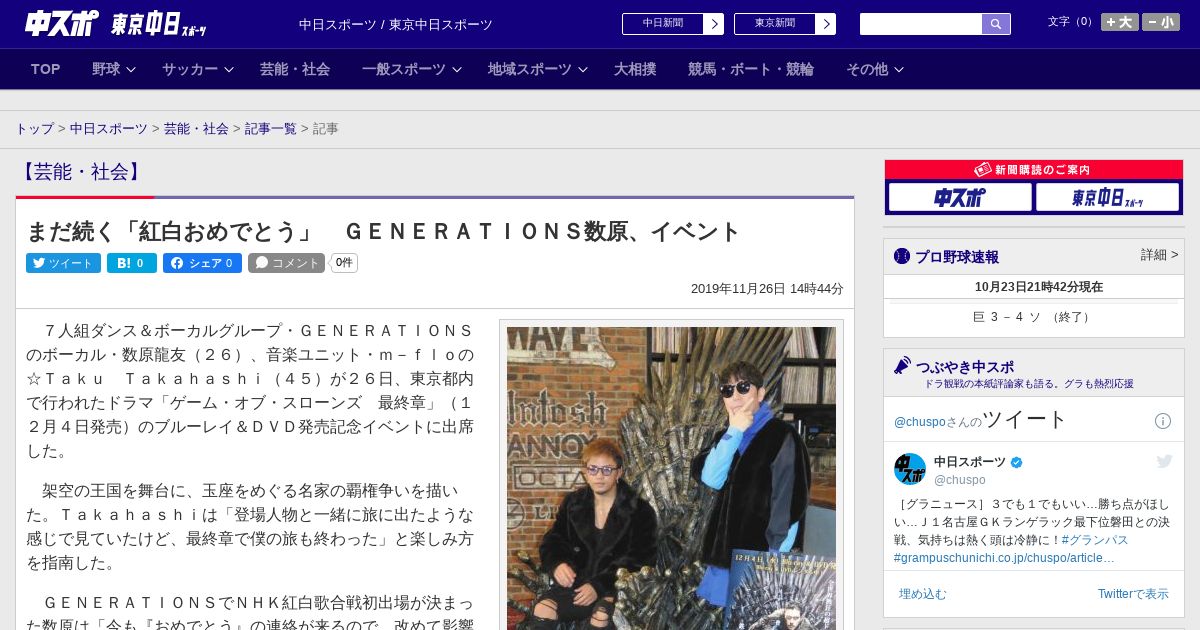Click 中スポ subscription banner button
The width and height of the screenshot is (1200, 630).
960,197
